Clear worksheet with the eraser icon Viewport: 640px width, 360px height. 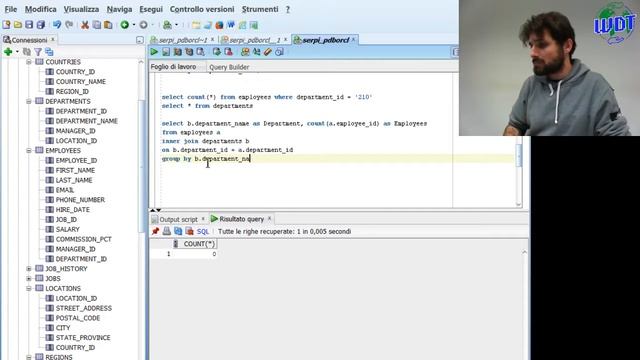268,52
